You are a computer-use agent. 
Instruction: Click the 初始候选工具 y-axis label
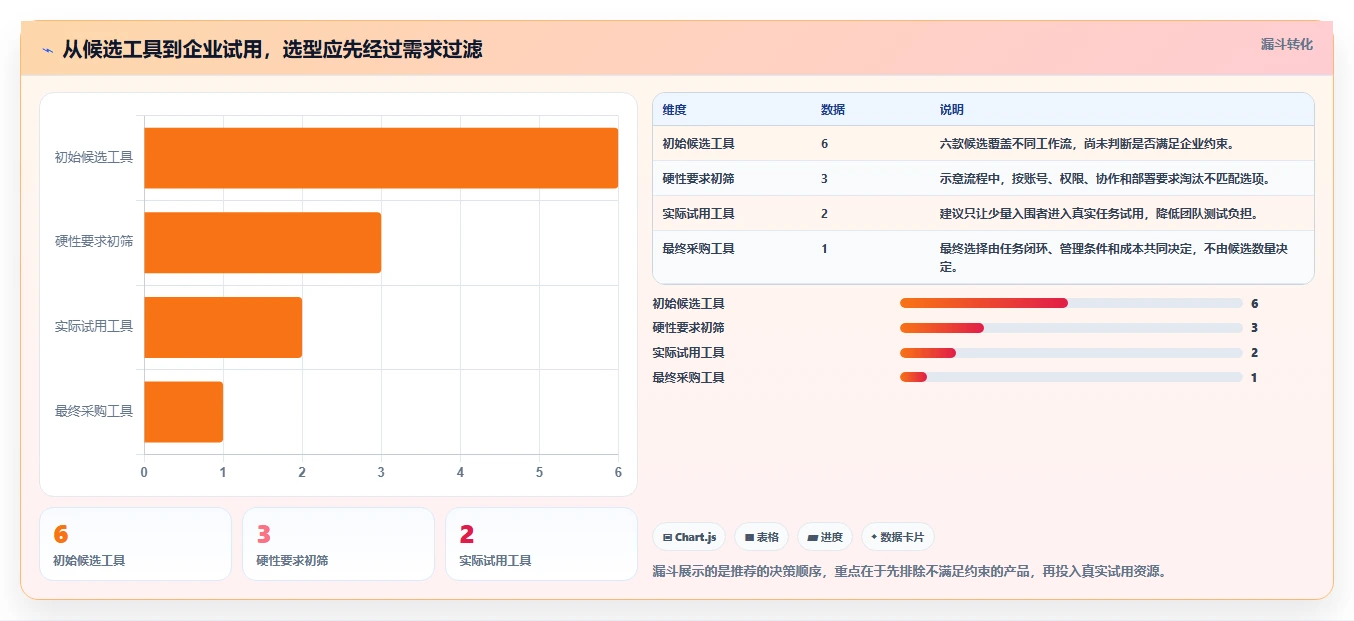pos(94,158)
